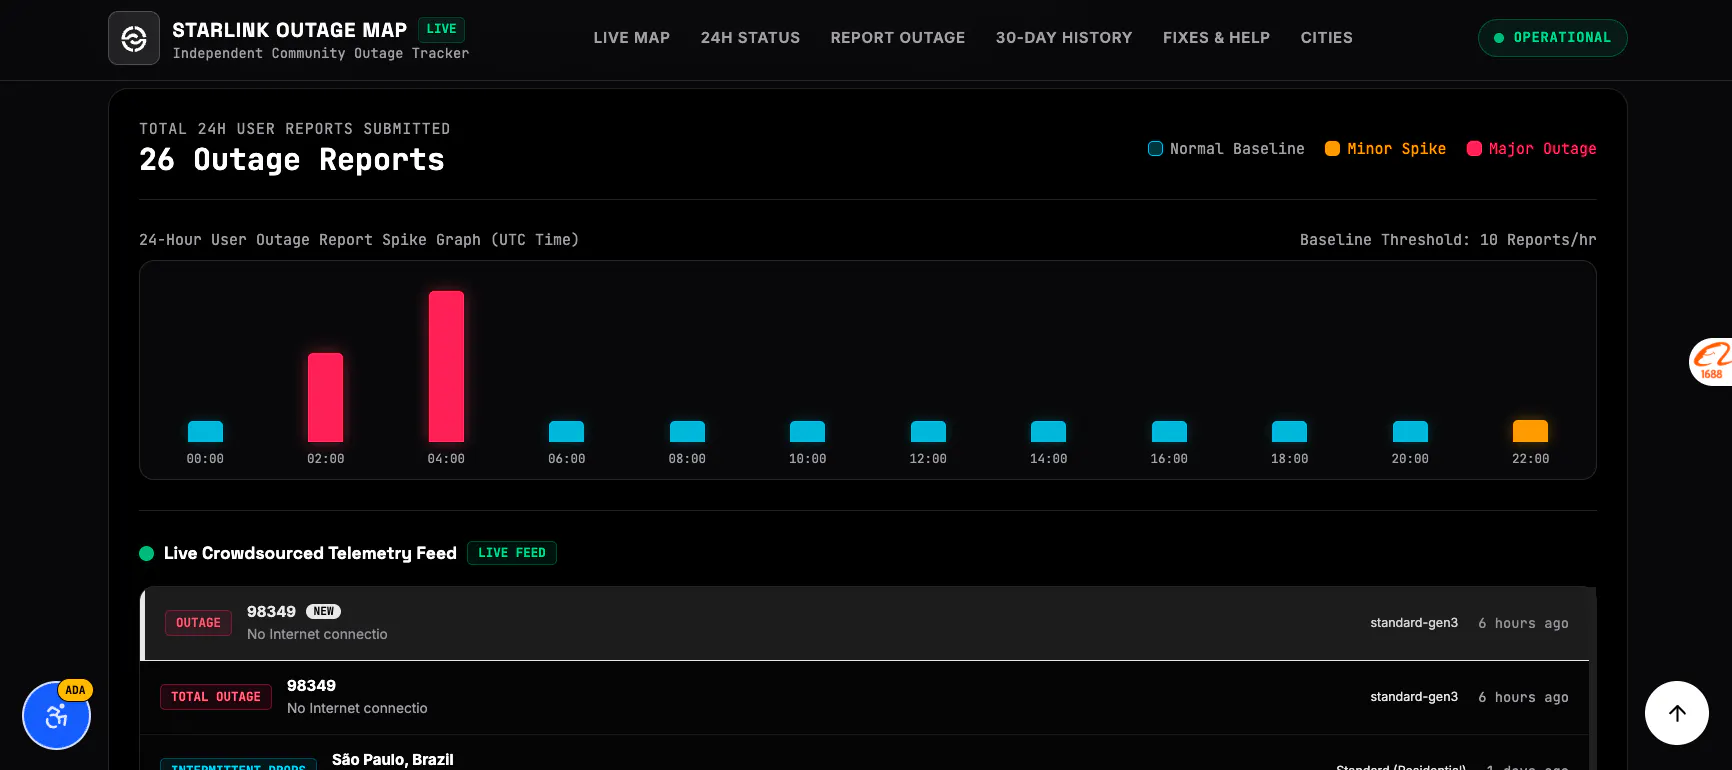Select the 00:00 bar on the graph
1732x770 pixels.
click(205, 431)
